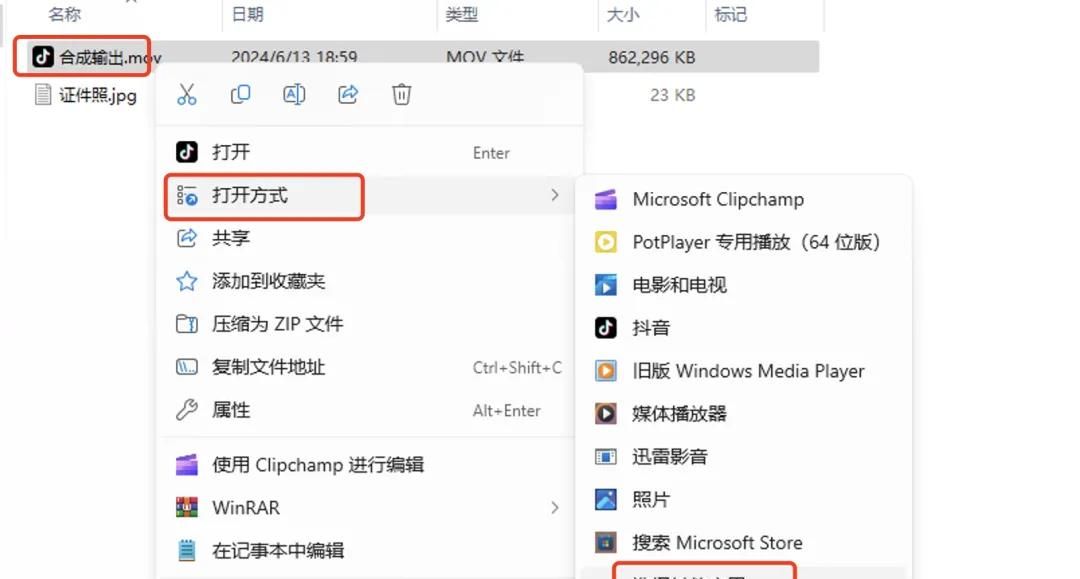Expand the 打开方式 submenu arrow
Image resolution: width=1080 pixels, height=579 pixels.
click(556, 196)
